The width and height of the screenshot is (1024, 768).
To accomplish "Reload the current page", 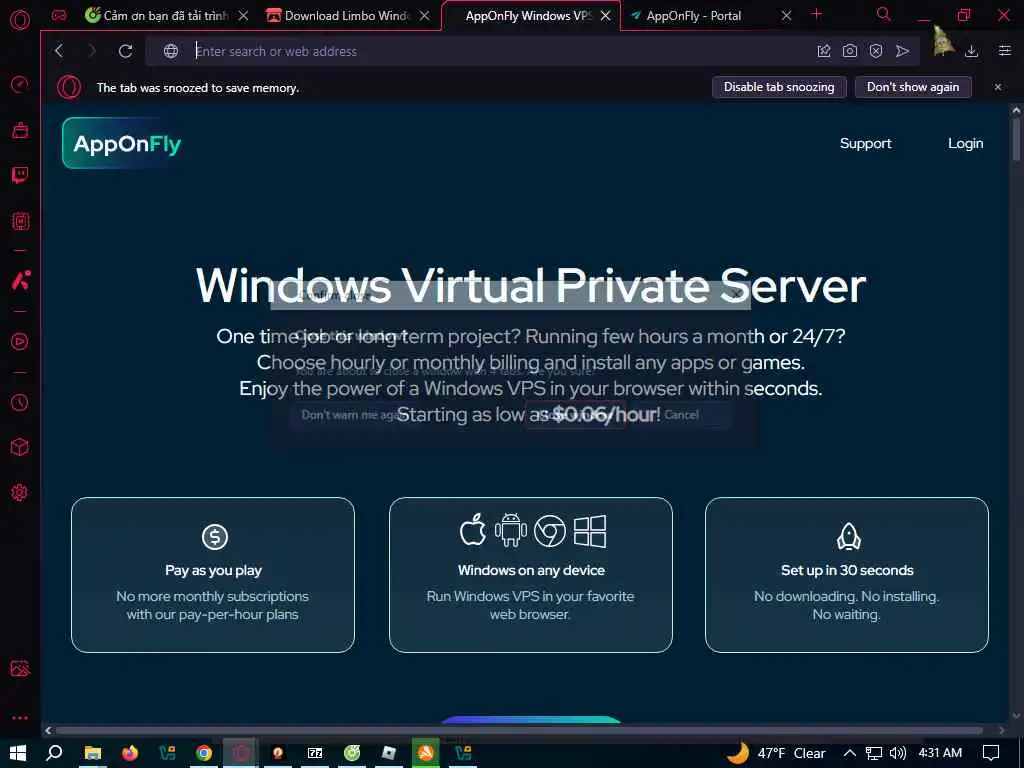I will click(x=125, y=51).
